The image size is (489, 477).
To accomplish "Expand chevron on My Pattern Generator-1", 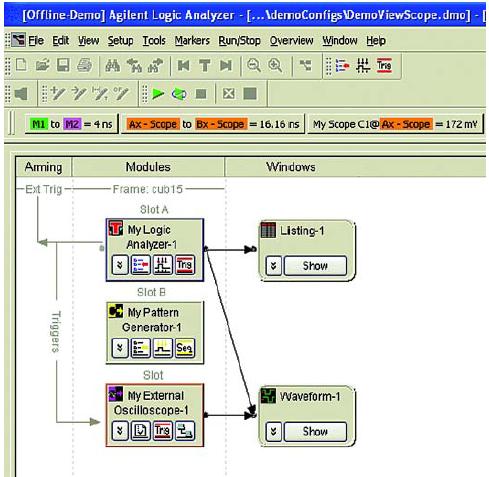I will (x=120, y=348).
